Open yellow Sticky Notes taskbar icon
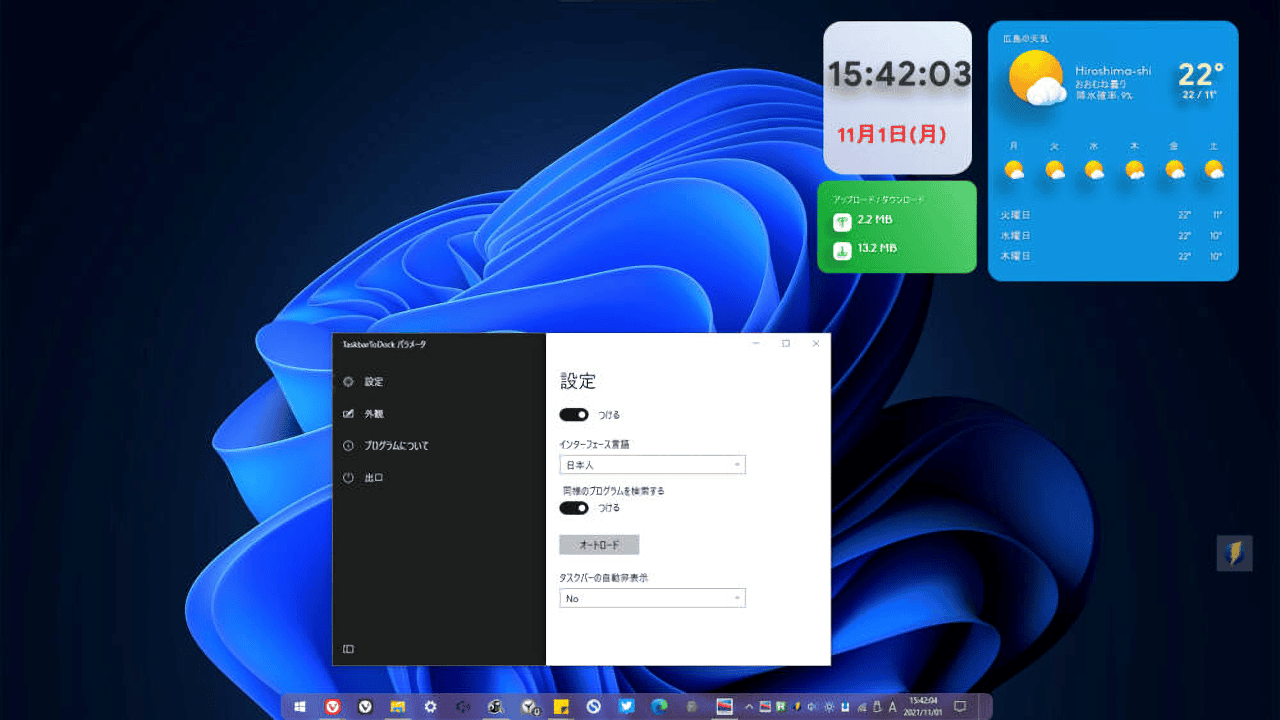This screenshot has width=1280, height=720. [561, 706]
